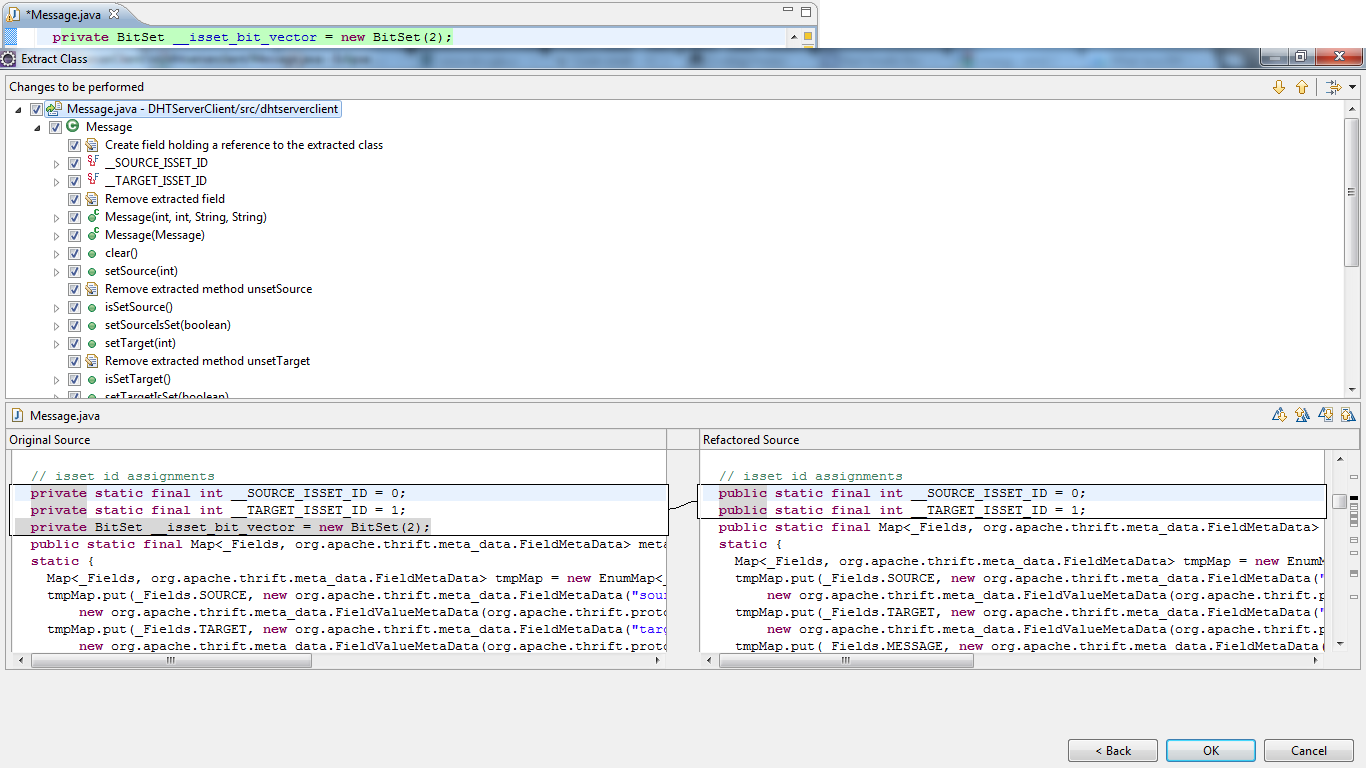
Task: Switch to the *Message.java editor tab
Action: click(x=60, y=15)
